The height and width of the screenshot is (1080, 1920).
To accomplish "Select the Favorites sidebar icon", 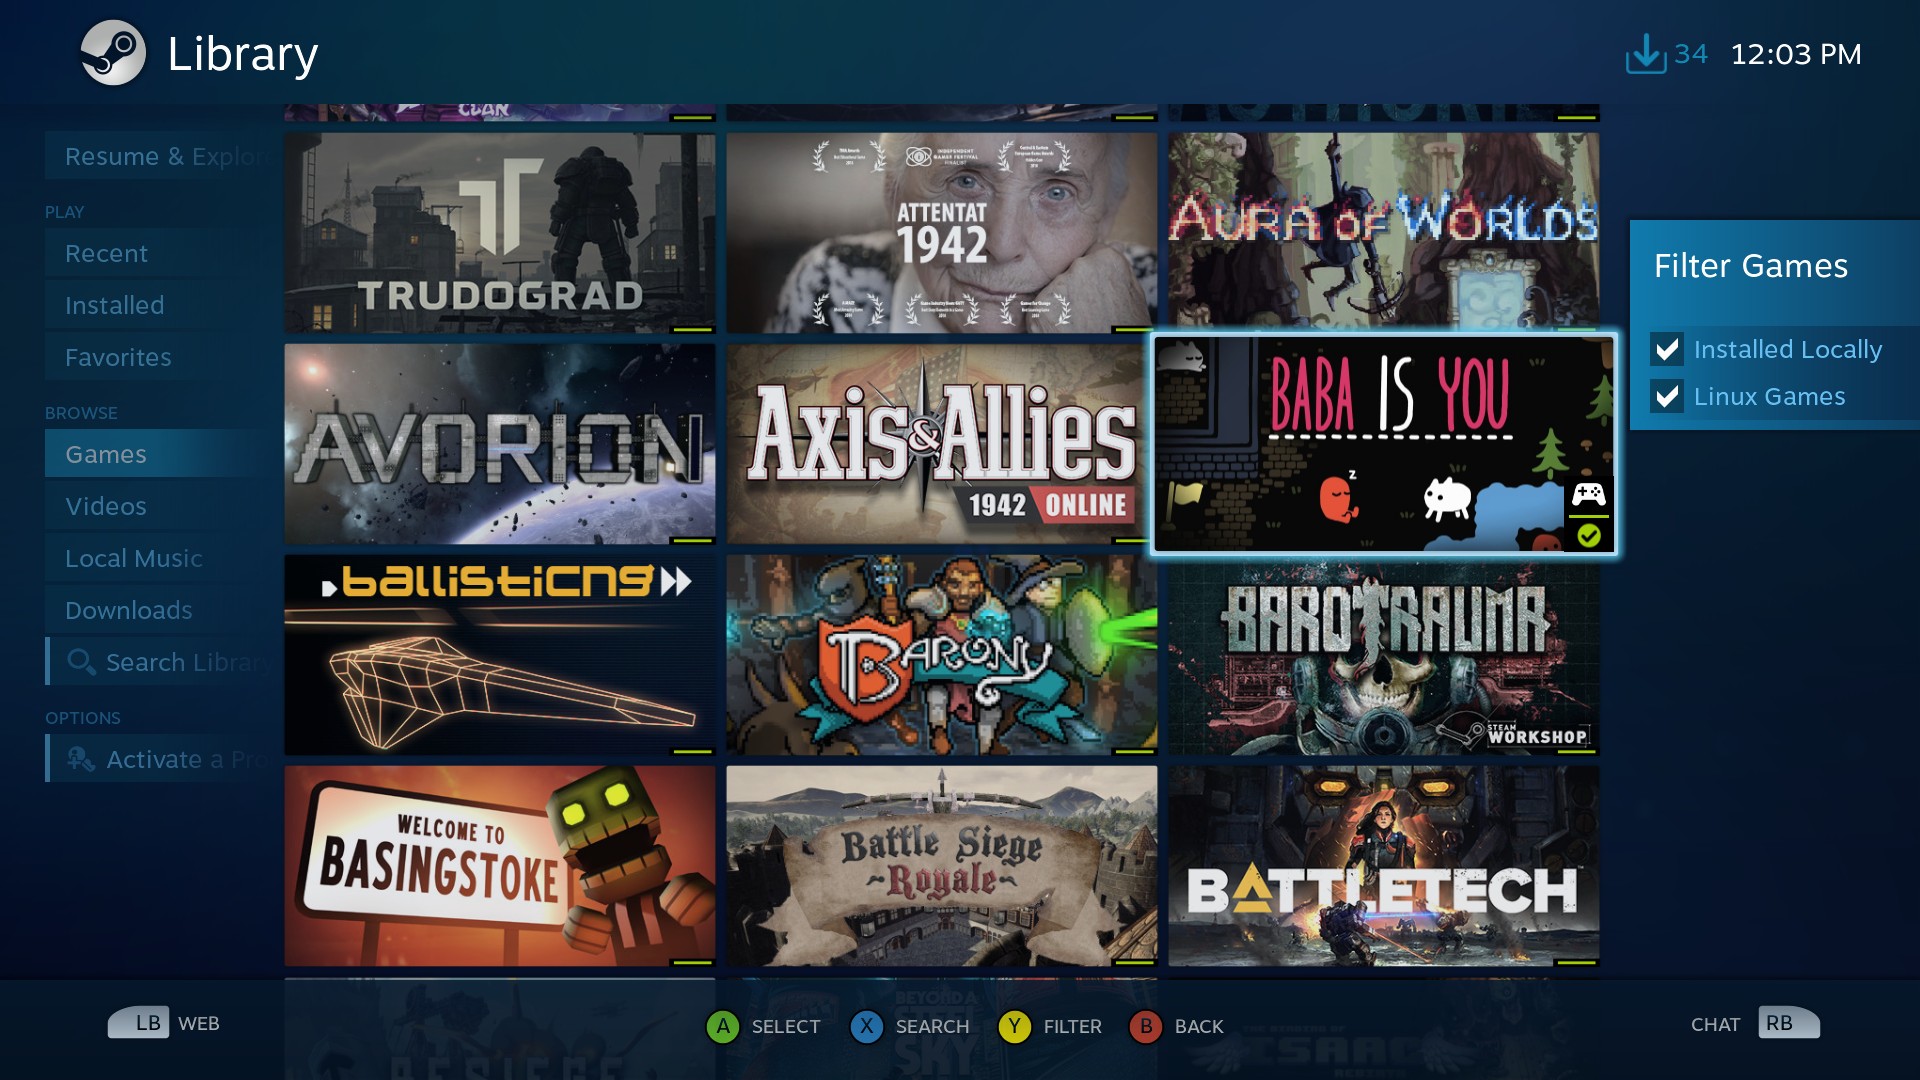I will click(119, 356).
